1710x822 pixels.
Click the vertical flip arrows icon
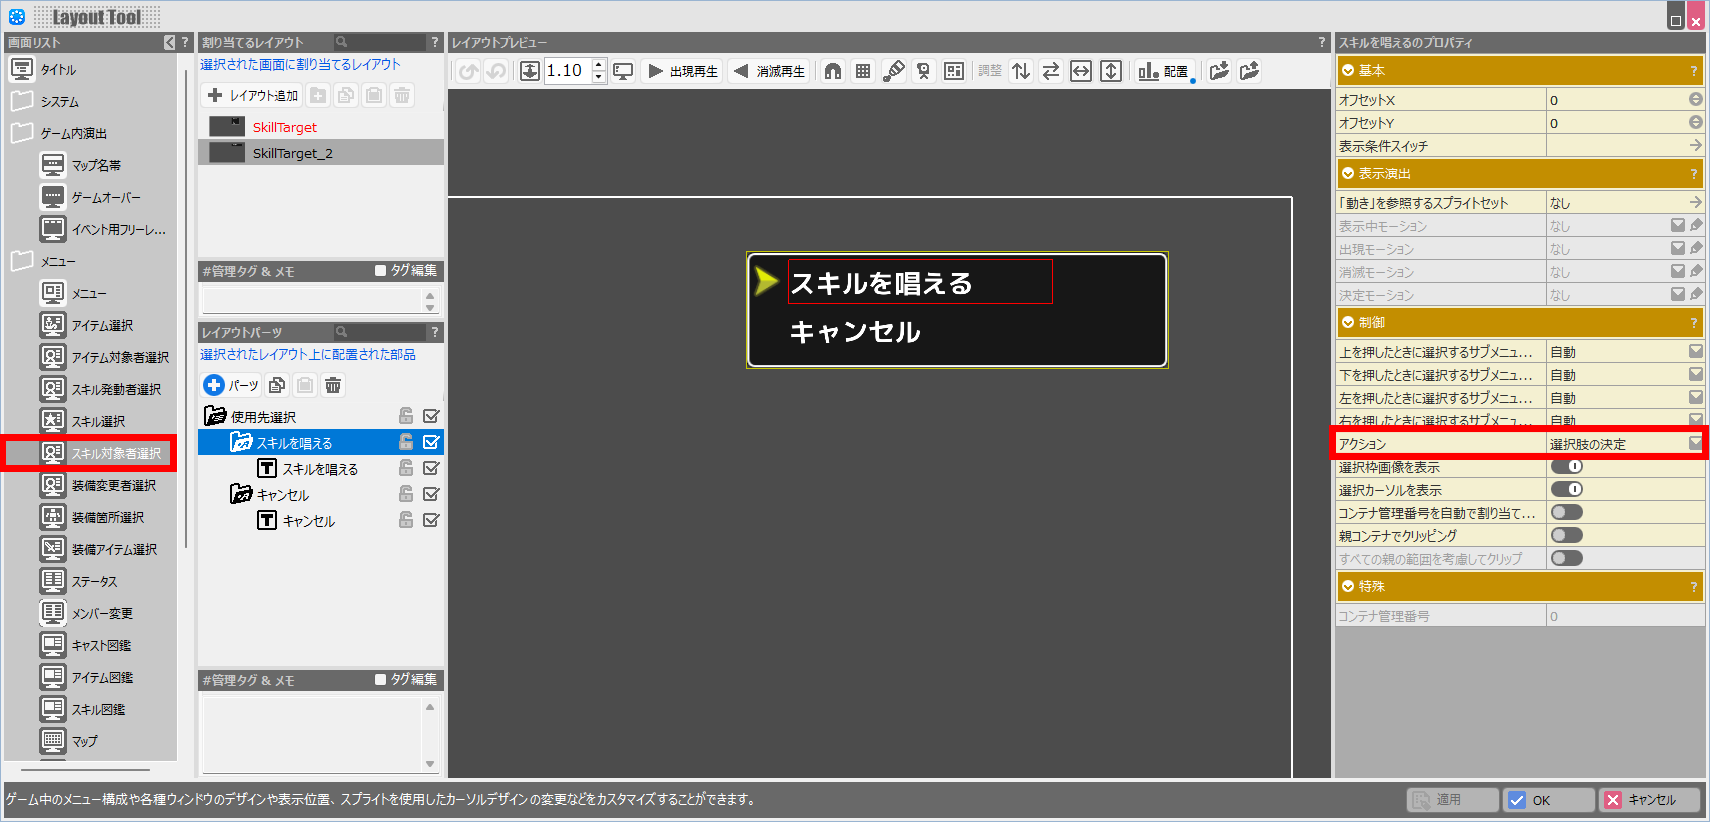pyautogui.click(x=1021, y=71)
